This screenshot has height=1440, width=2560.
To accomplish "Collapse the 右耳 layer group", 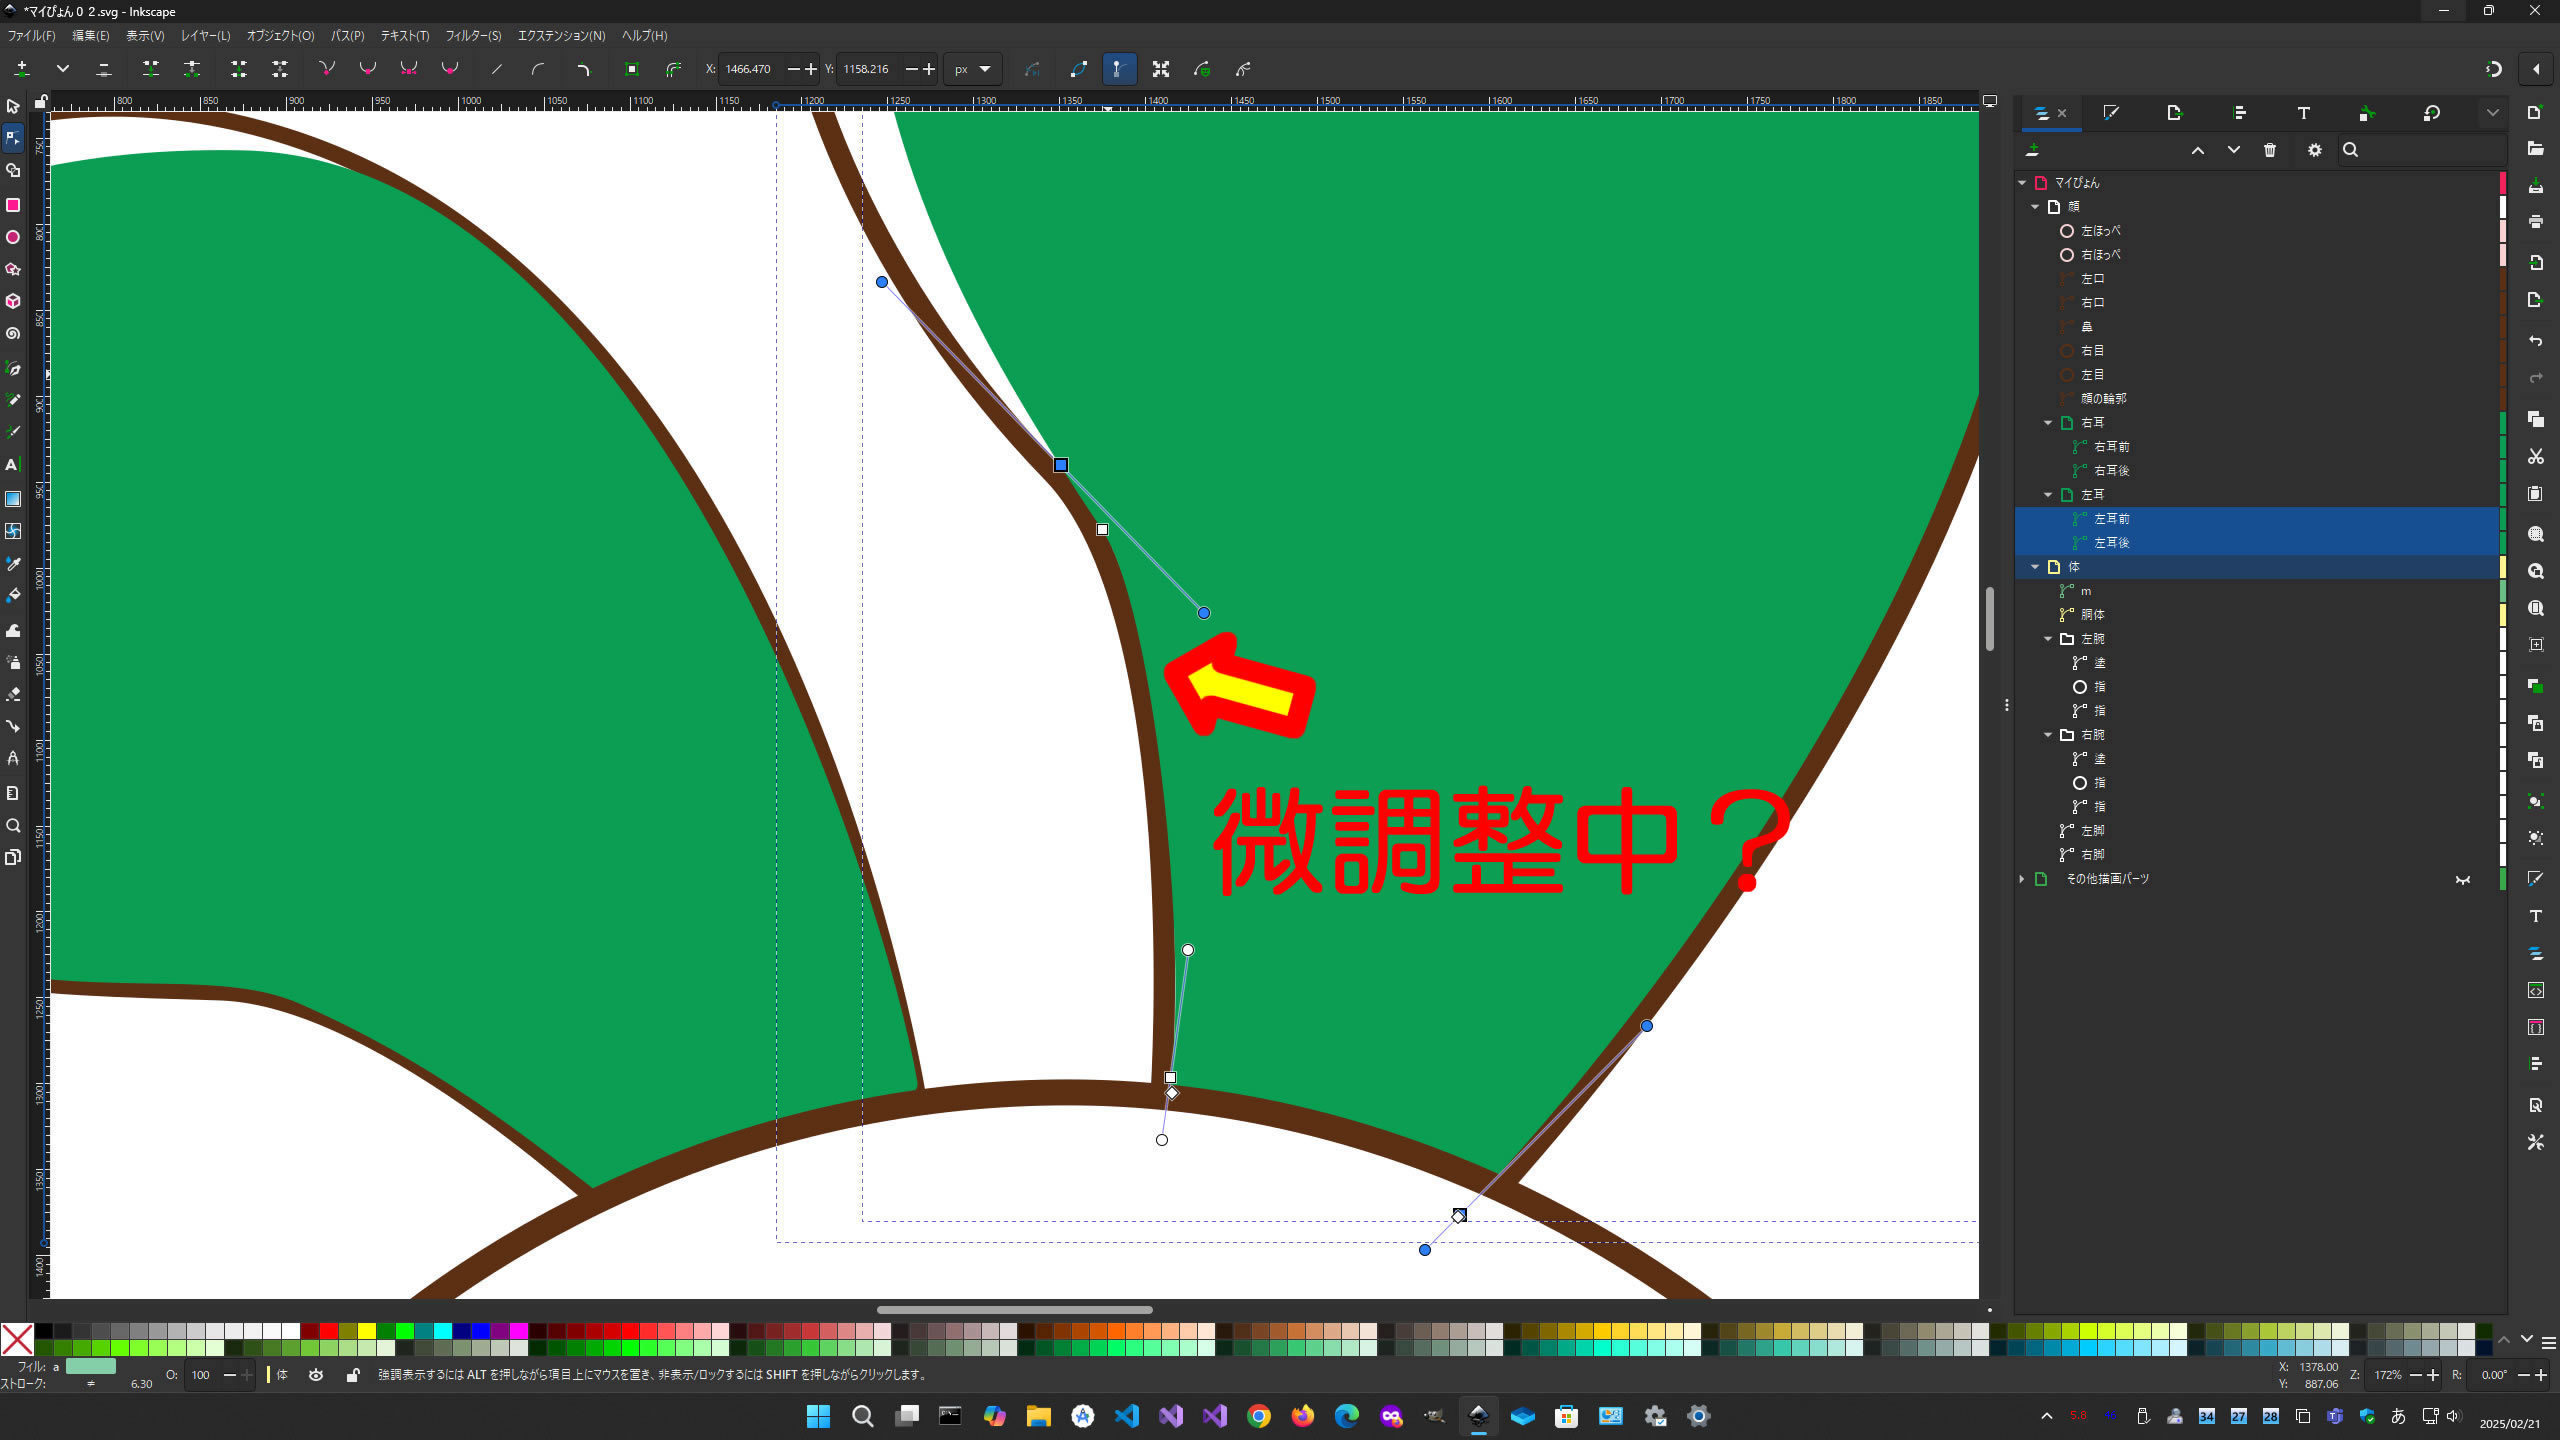I will coord(2048,423).
